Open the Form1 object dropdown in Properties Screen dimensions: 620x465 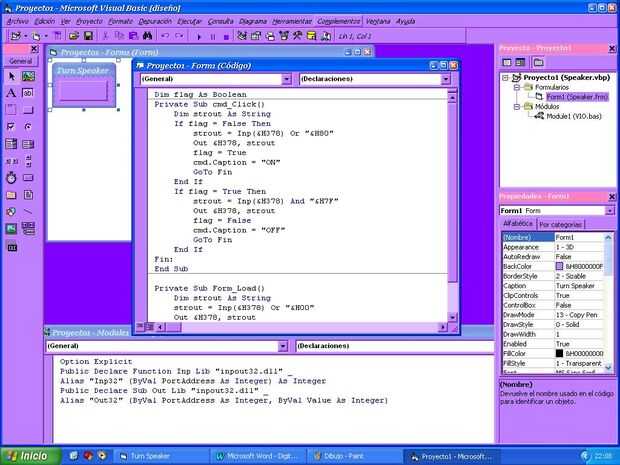coord(610,211)
